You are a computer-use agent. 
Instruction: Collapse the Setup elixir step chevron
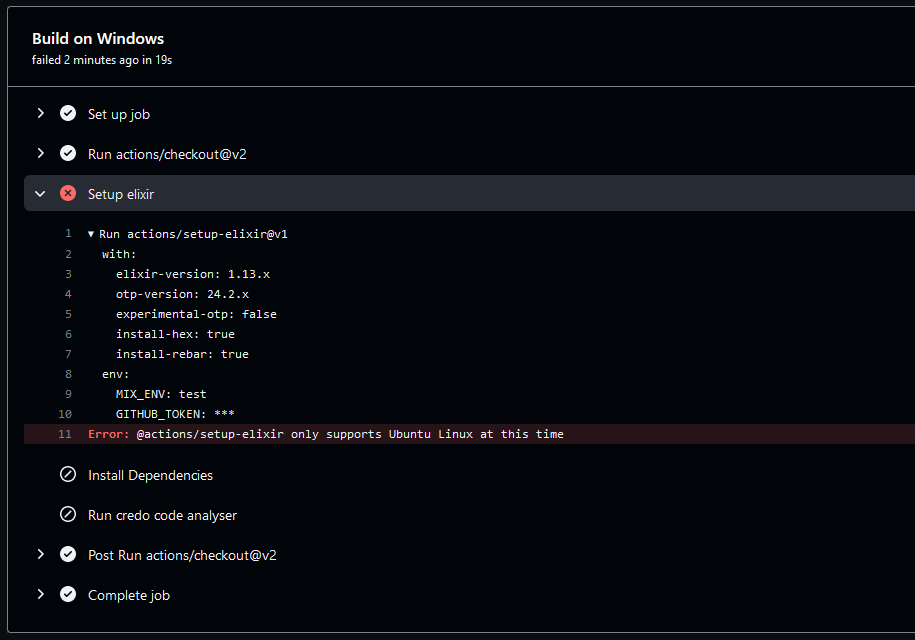40,194
